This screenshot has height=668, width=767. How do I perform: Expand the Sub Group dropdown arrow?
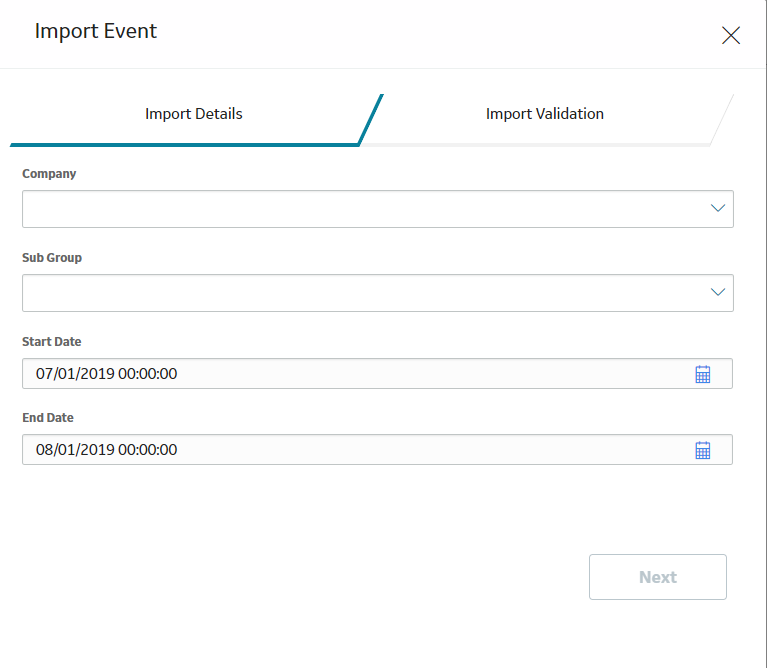pyautogui.click(x=718, y=292)
